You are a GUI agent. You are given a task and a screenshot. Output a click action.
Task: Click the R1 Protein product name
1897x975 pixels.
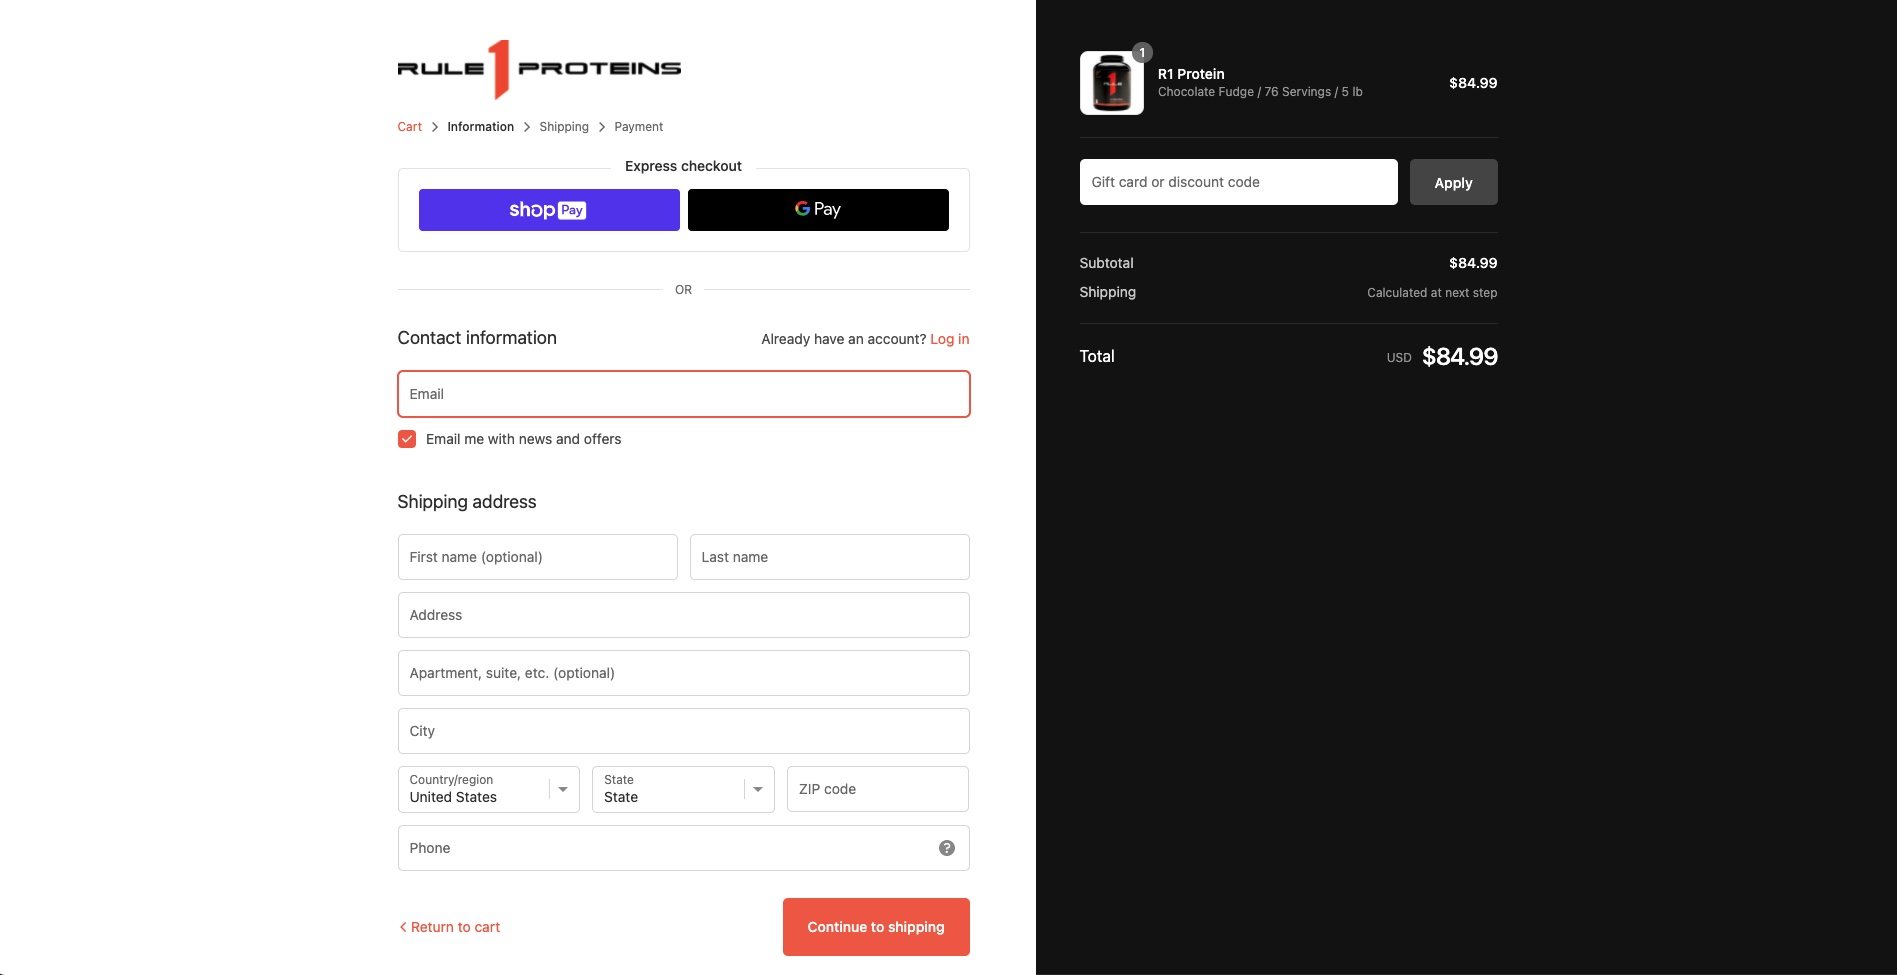[1191, 74]
